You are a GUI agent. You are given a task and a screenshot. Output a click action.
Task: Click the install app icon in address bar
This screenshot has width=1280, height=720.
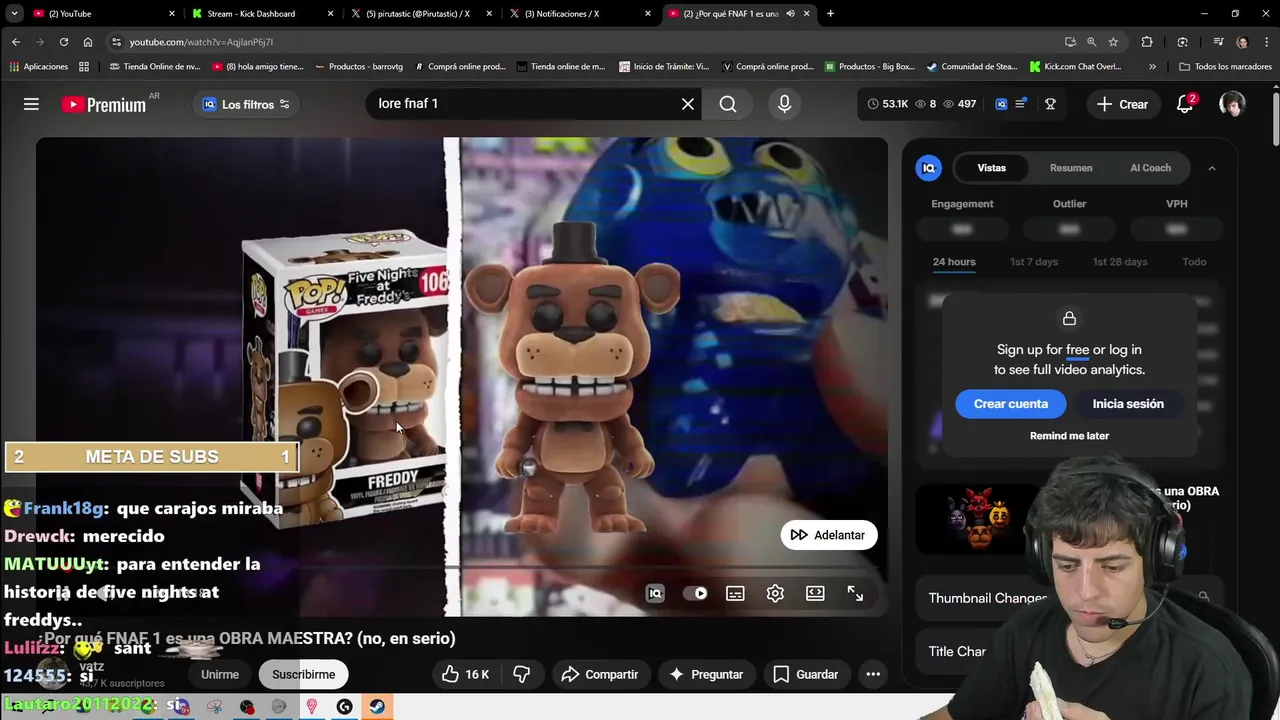coord(1070,42)
